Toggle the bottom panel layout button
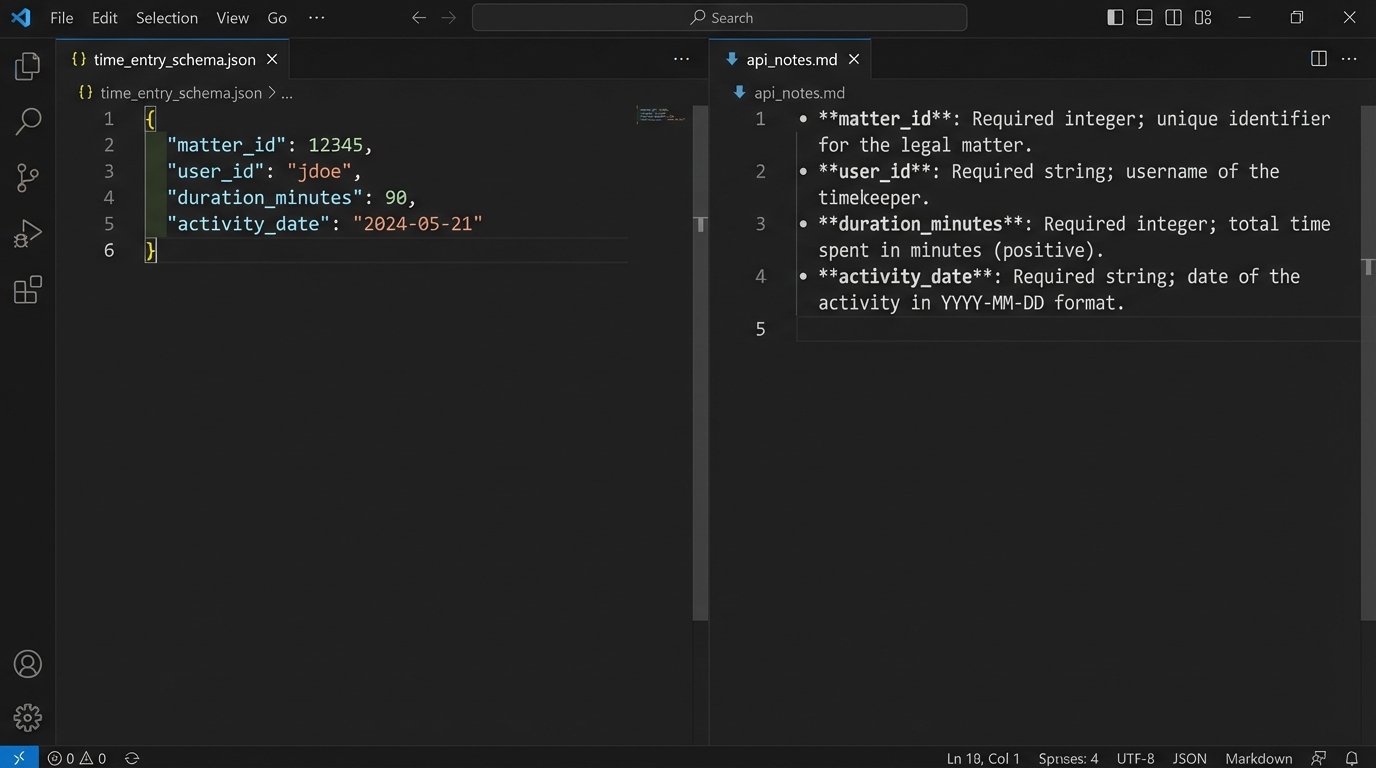Image resolution: width=1376 pixels, height=768 pixels. [1144, 18]
